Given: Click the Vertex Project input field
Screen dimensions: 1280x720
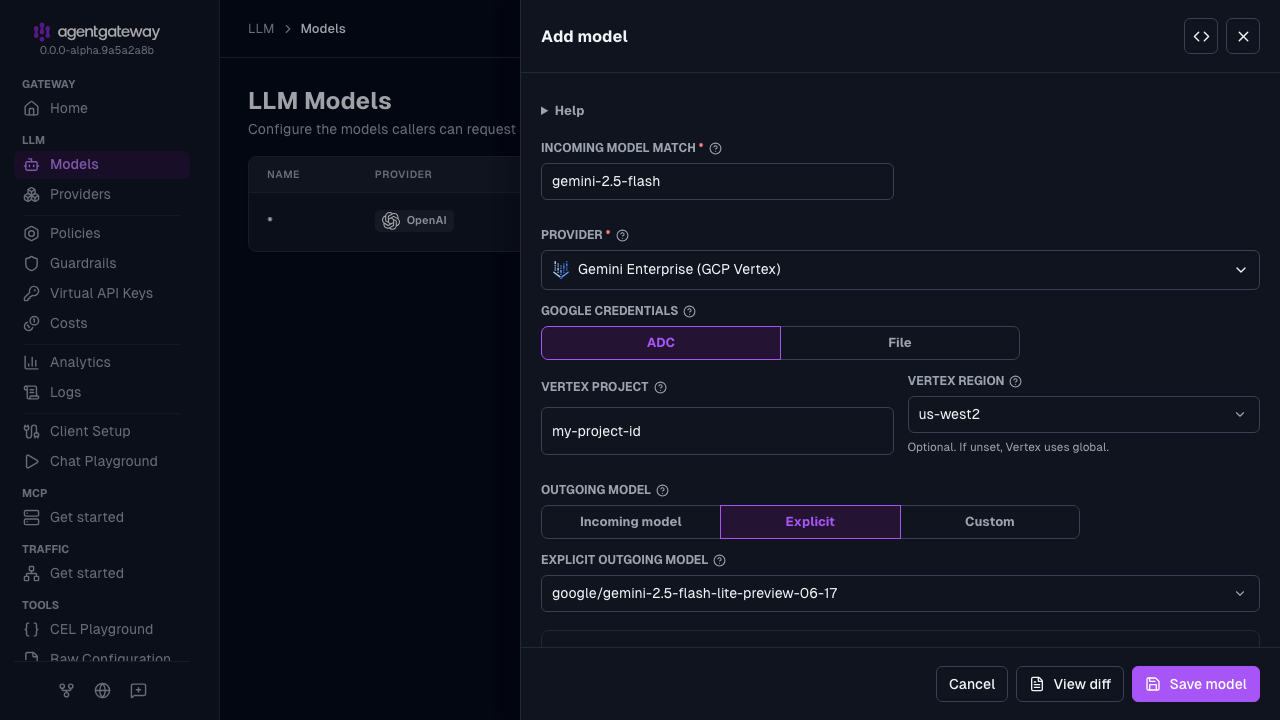Looking at the screenshot, I should point(717,431).
